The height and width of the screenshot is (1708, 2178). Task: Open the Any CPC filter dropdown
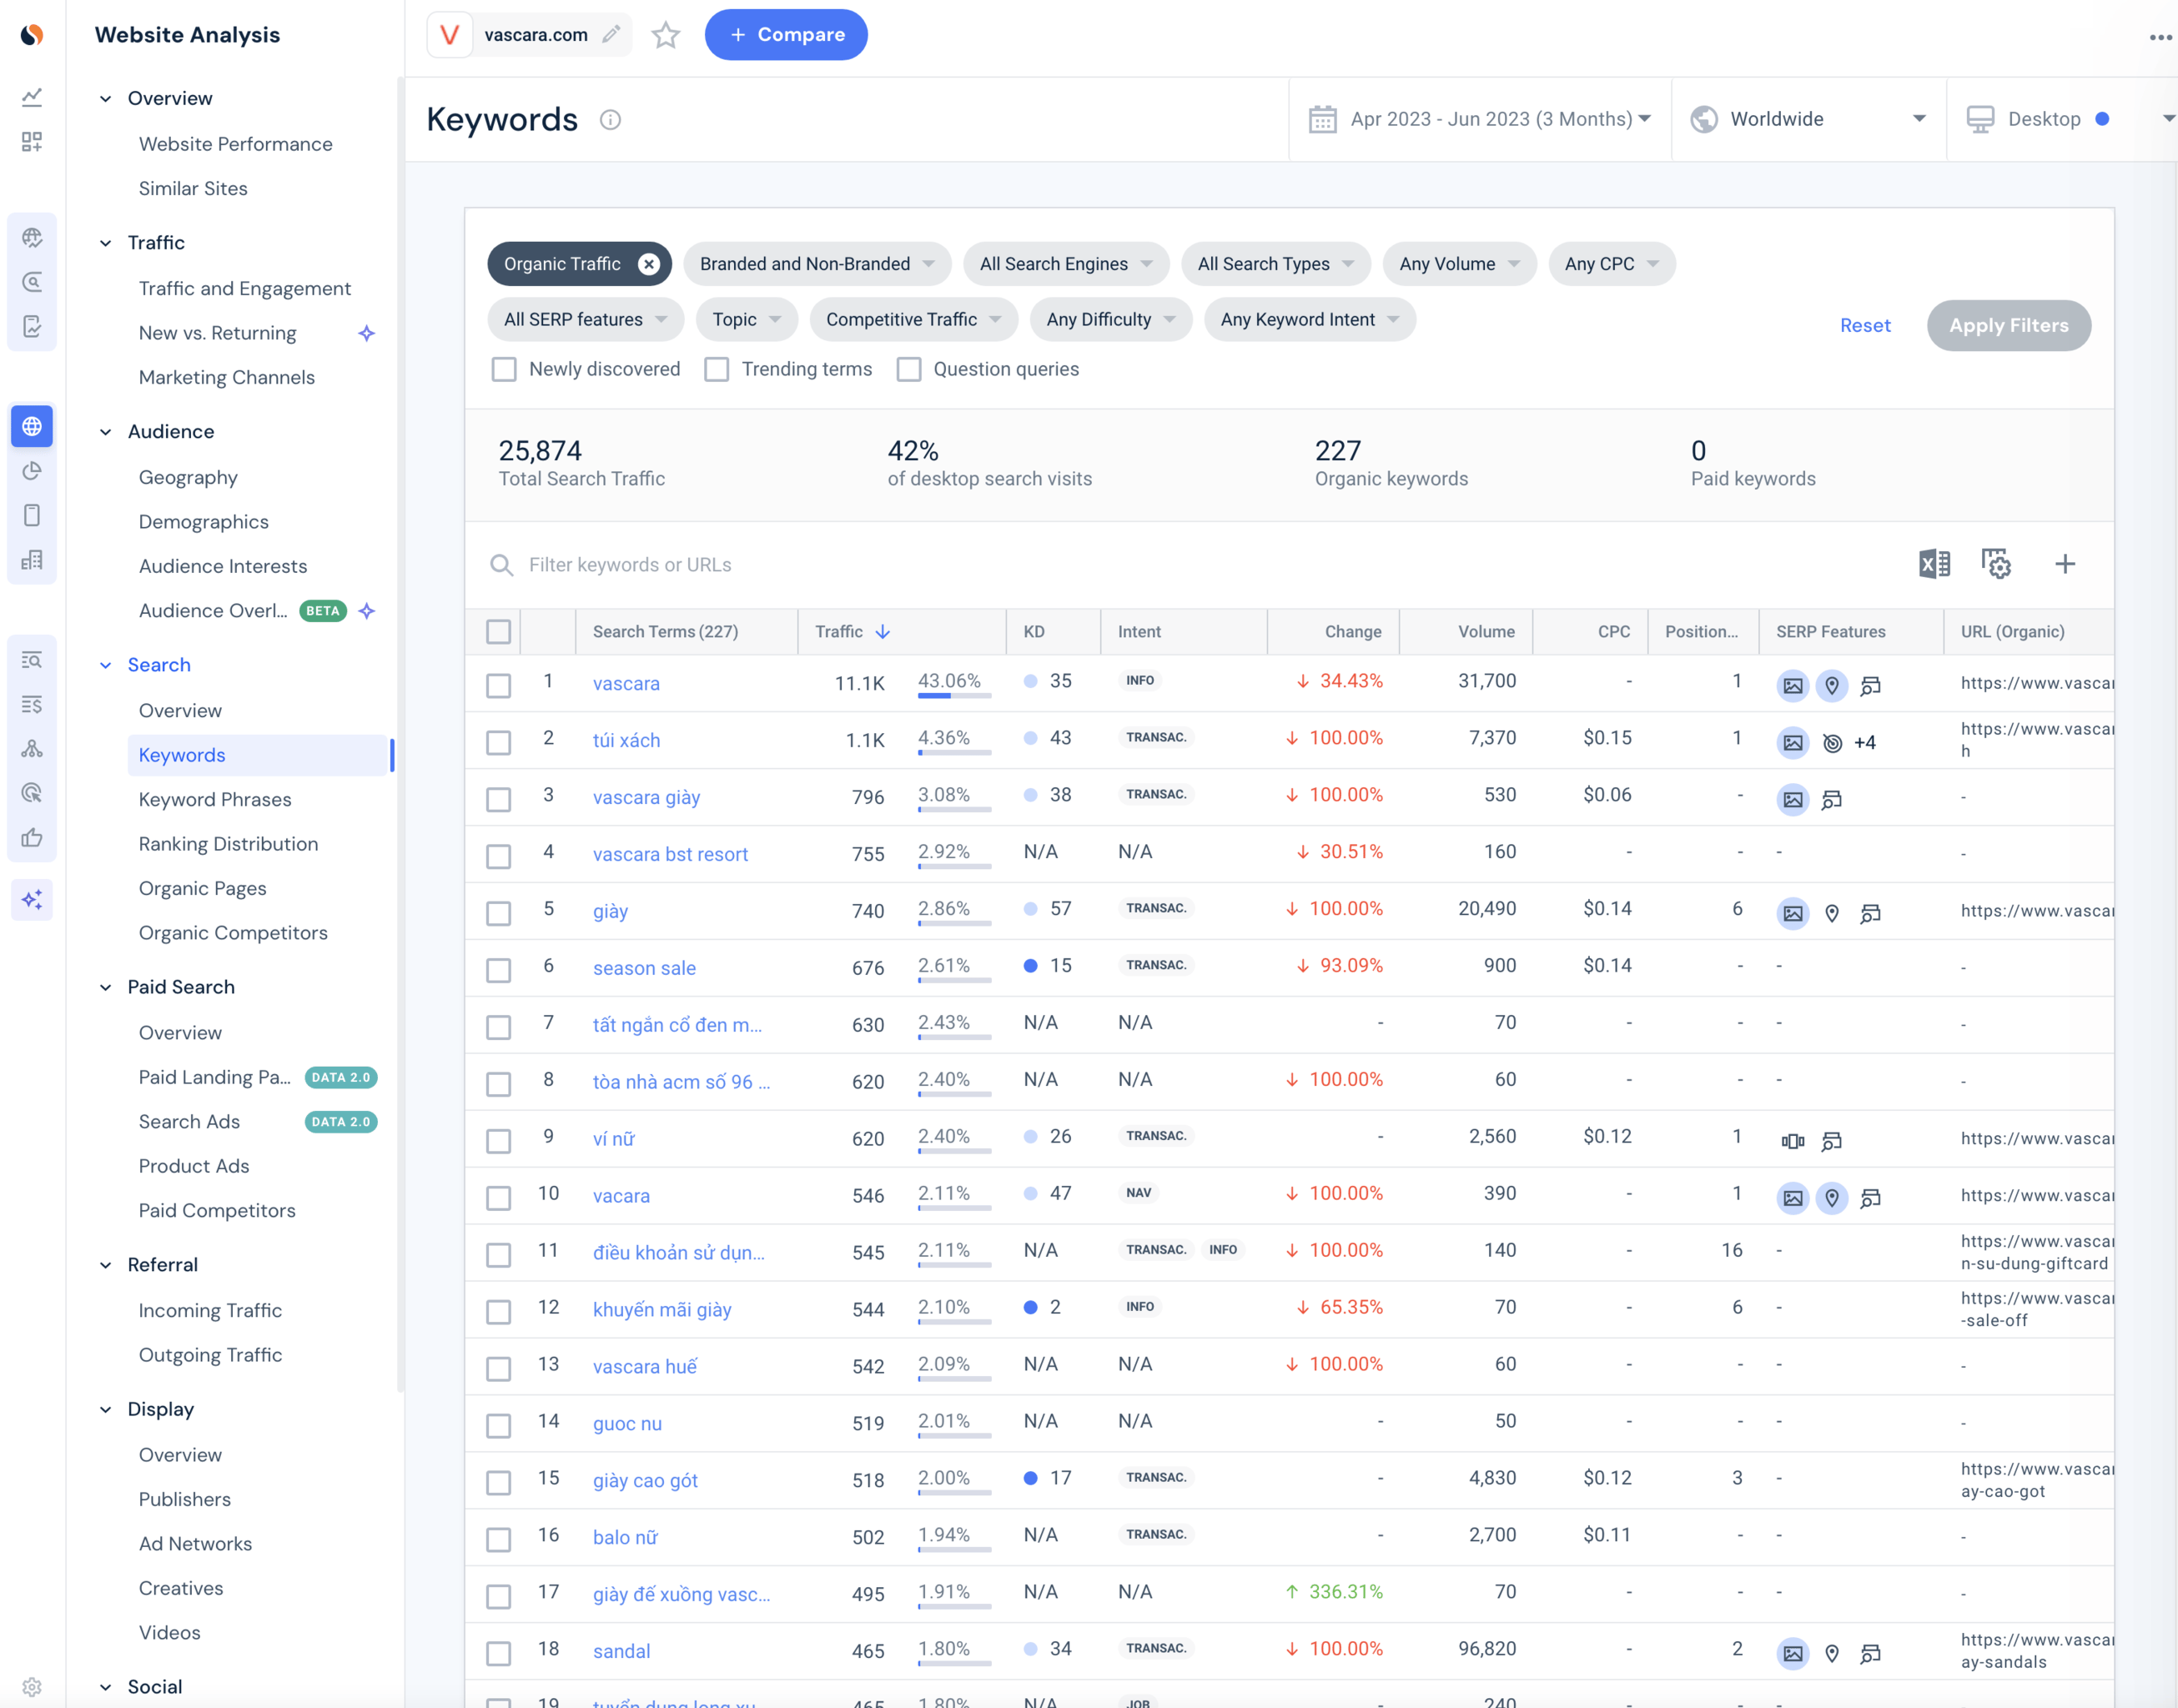tap(1612, 264)
